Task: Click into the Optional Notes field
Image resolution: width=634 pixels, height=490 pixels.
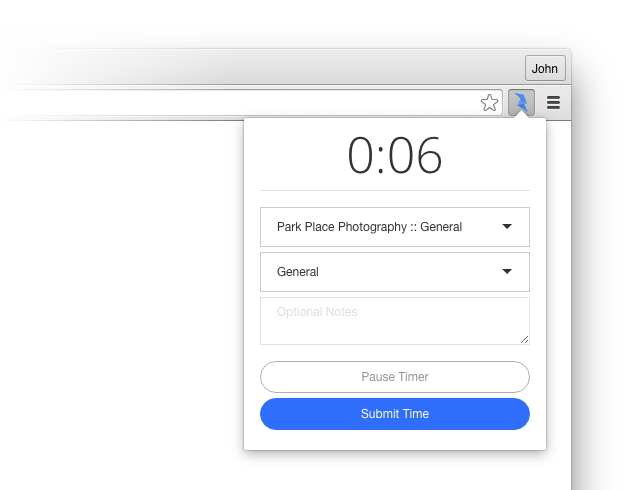Action: pyautogui.click(x=395, y=321)
